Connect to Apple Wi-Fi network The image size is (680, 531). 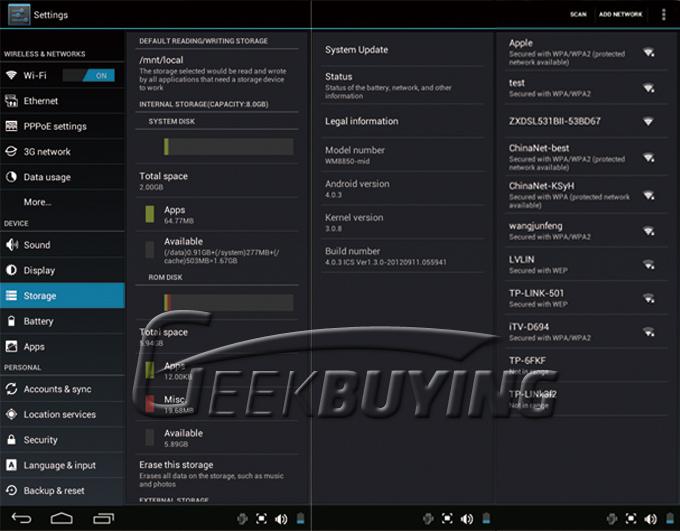(x=585, y=52)
